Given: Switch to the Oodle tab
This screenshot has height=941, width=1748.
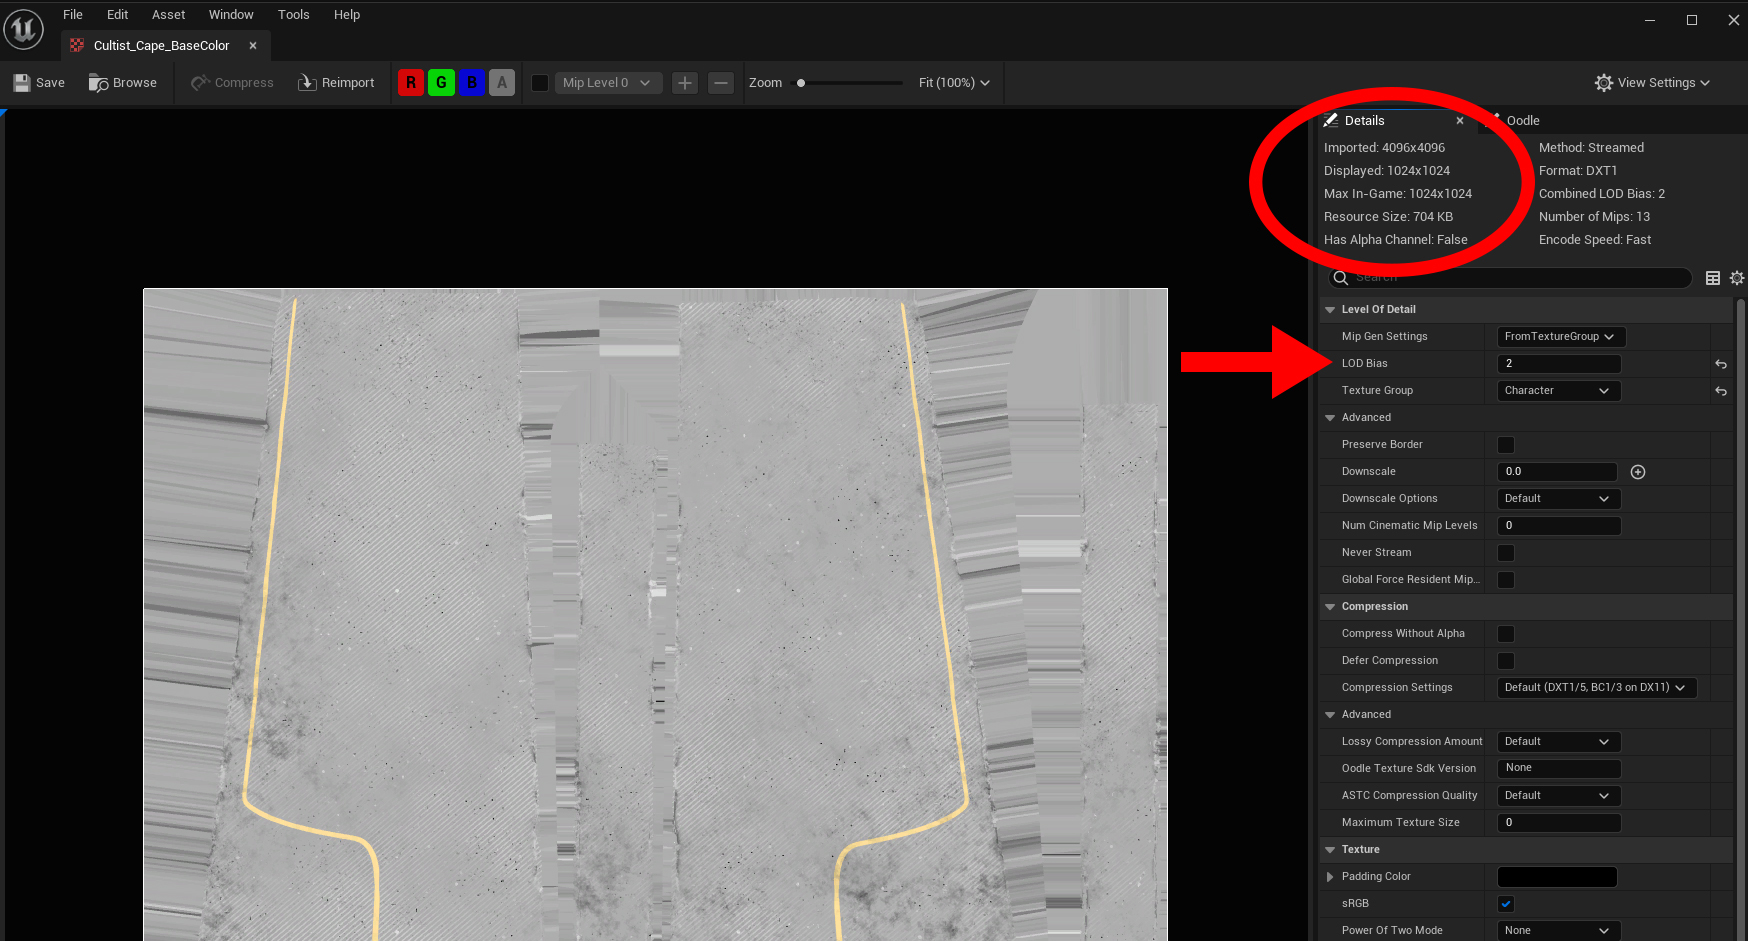Looking at the screenshot, I should click(x=1522, y=121).
